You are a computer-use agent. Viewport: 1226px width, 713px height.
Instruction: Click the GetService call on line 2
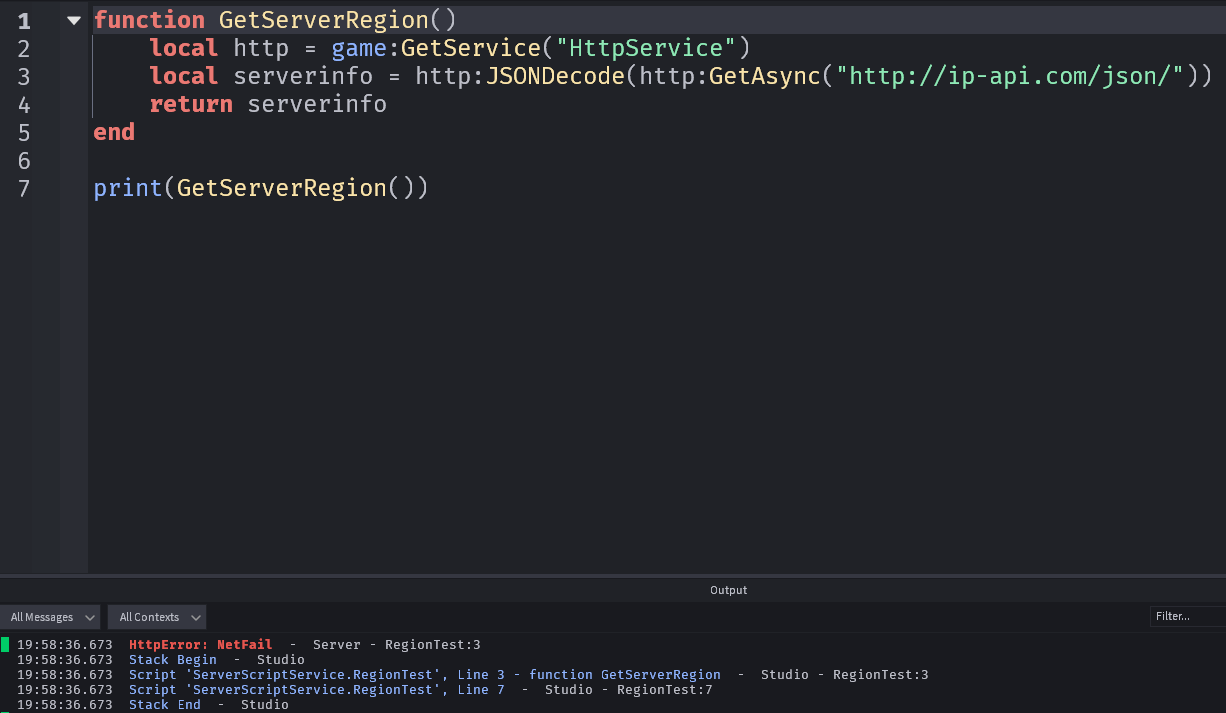471,48
